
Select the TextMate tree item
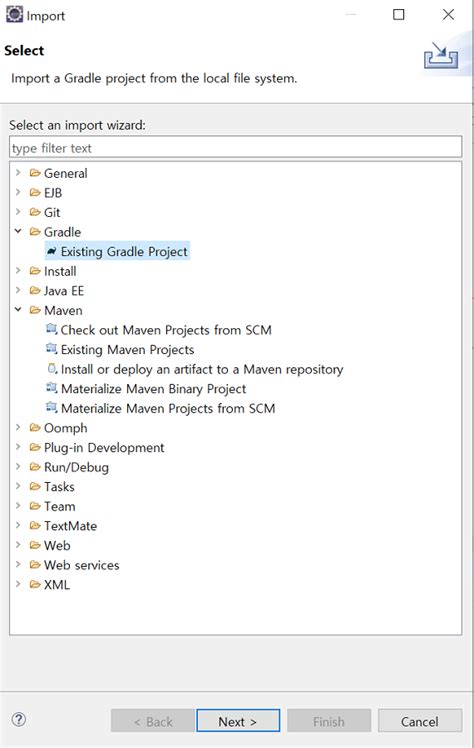pyautogui.click(x=71, y=526)
